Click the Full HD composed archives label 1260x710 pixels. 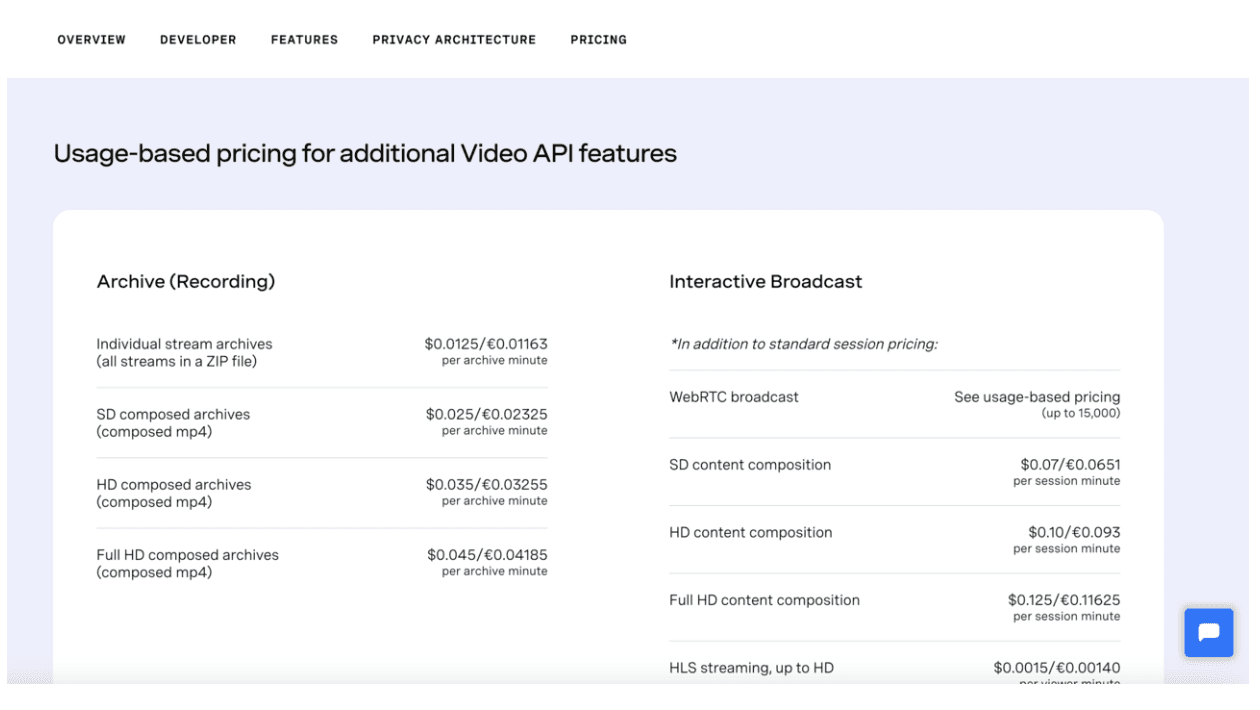(x=187, y=555)
